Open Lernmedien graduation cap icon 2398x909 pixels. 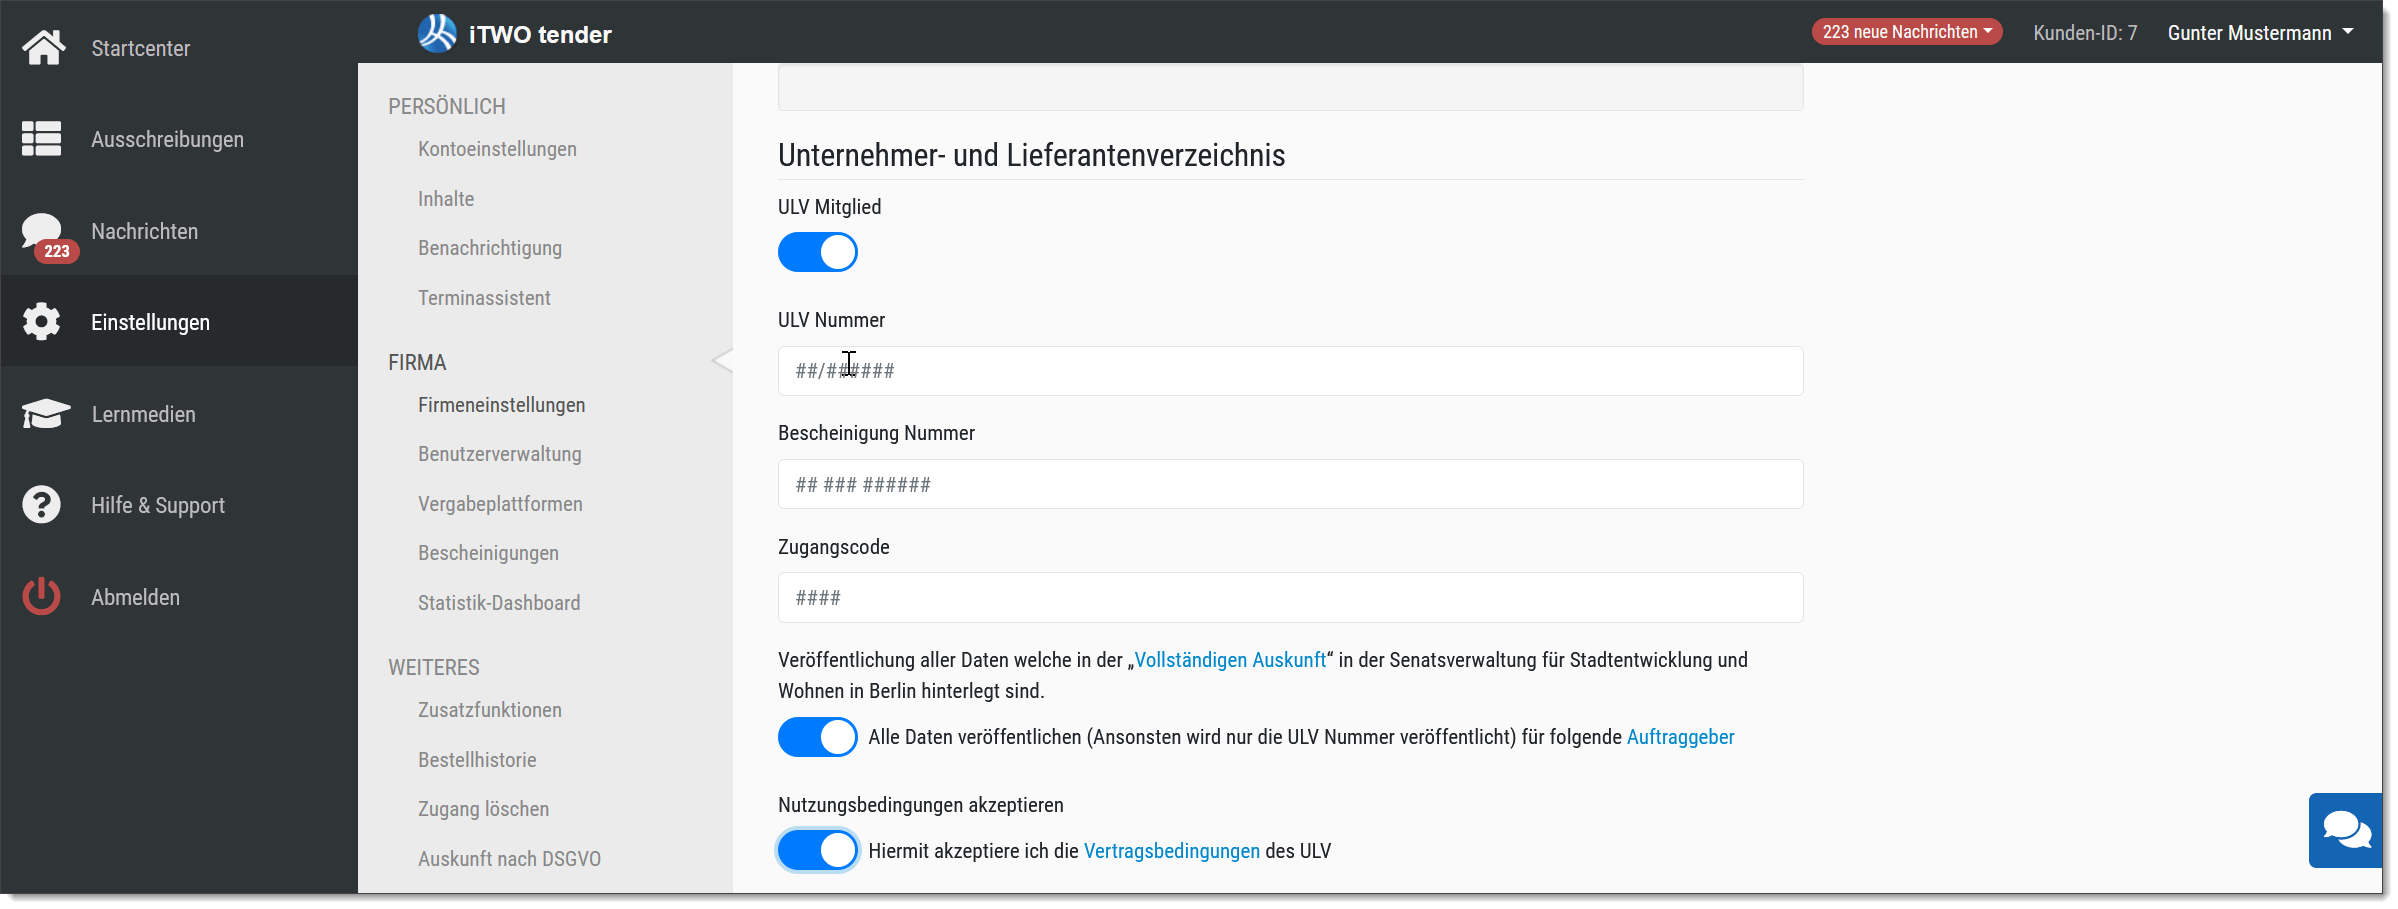point(45,413)
